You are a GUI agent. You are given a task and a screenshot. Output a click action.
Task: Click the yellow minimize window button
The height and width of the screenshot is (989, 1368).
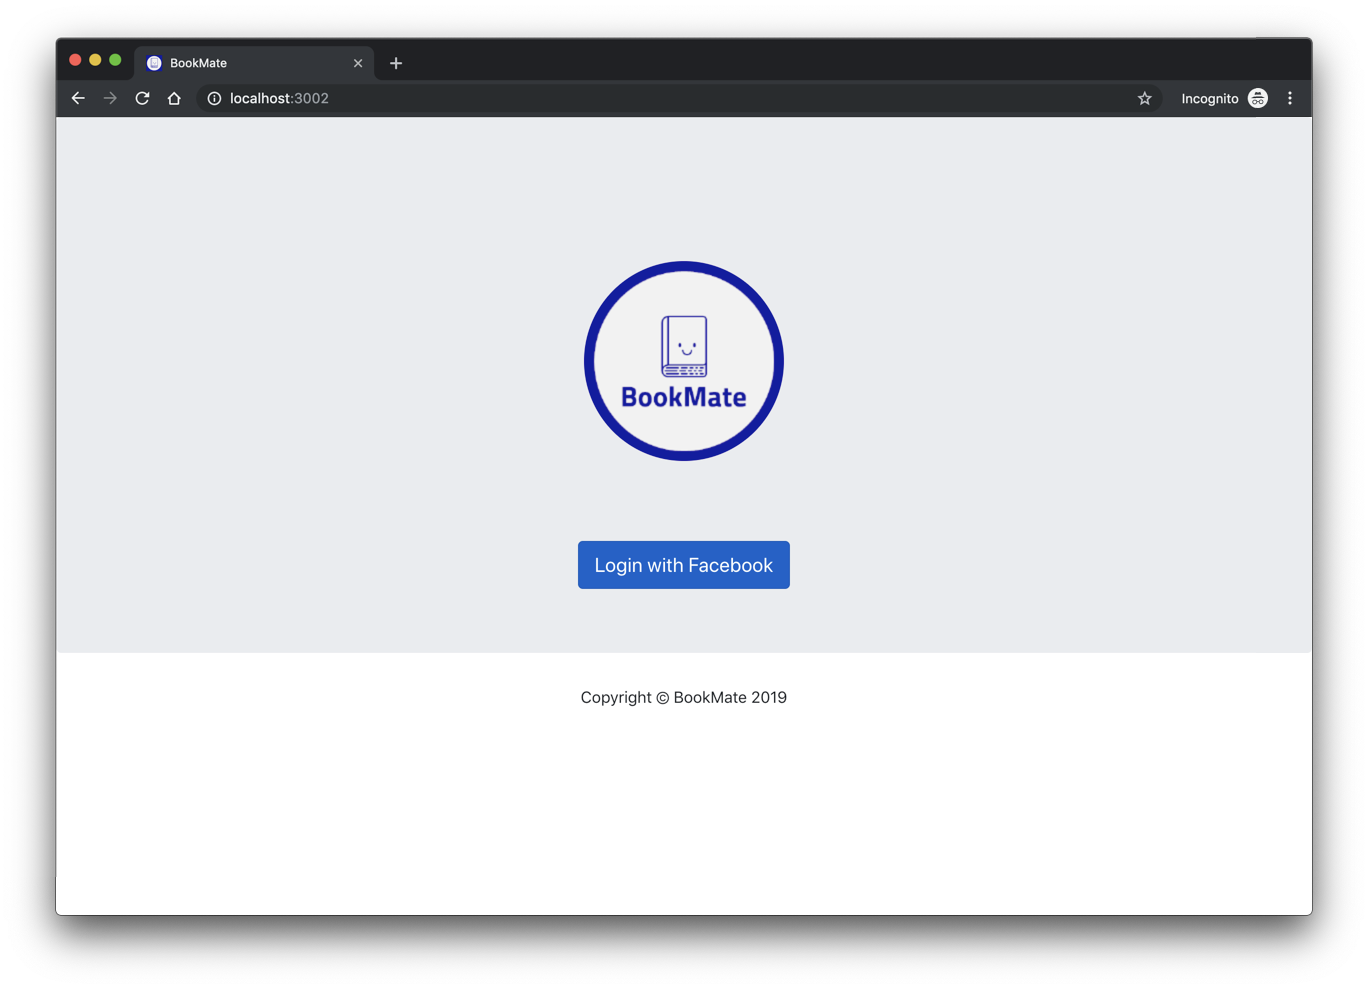95,60
